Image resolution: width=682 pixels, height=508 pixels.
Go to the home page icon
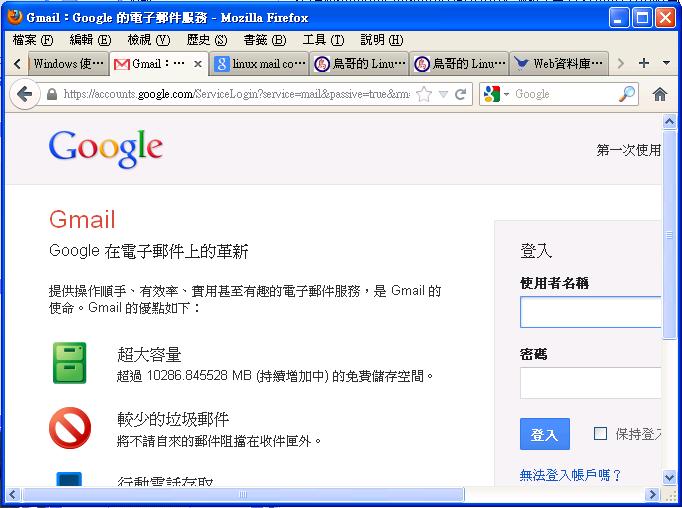coord(660,94)
